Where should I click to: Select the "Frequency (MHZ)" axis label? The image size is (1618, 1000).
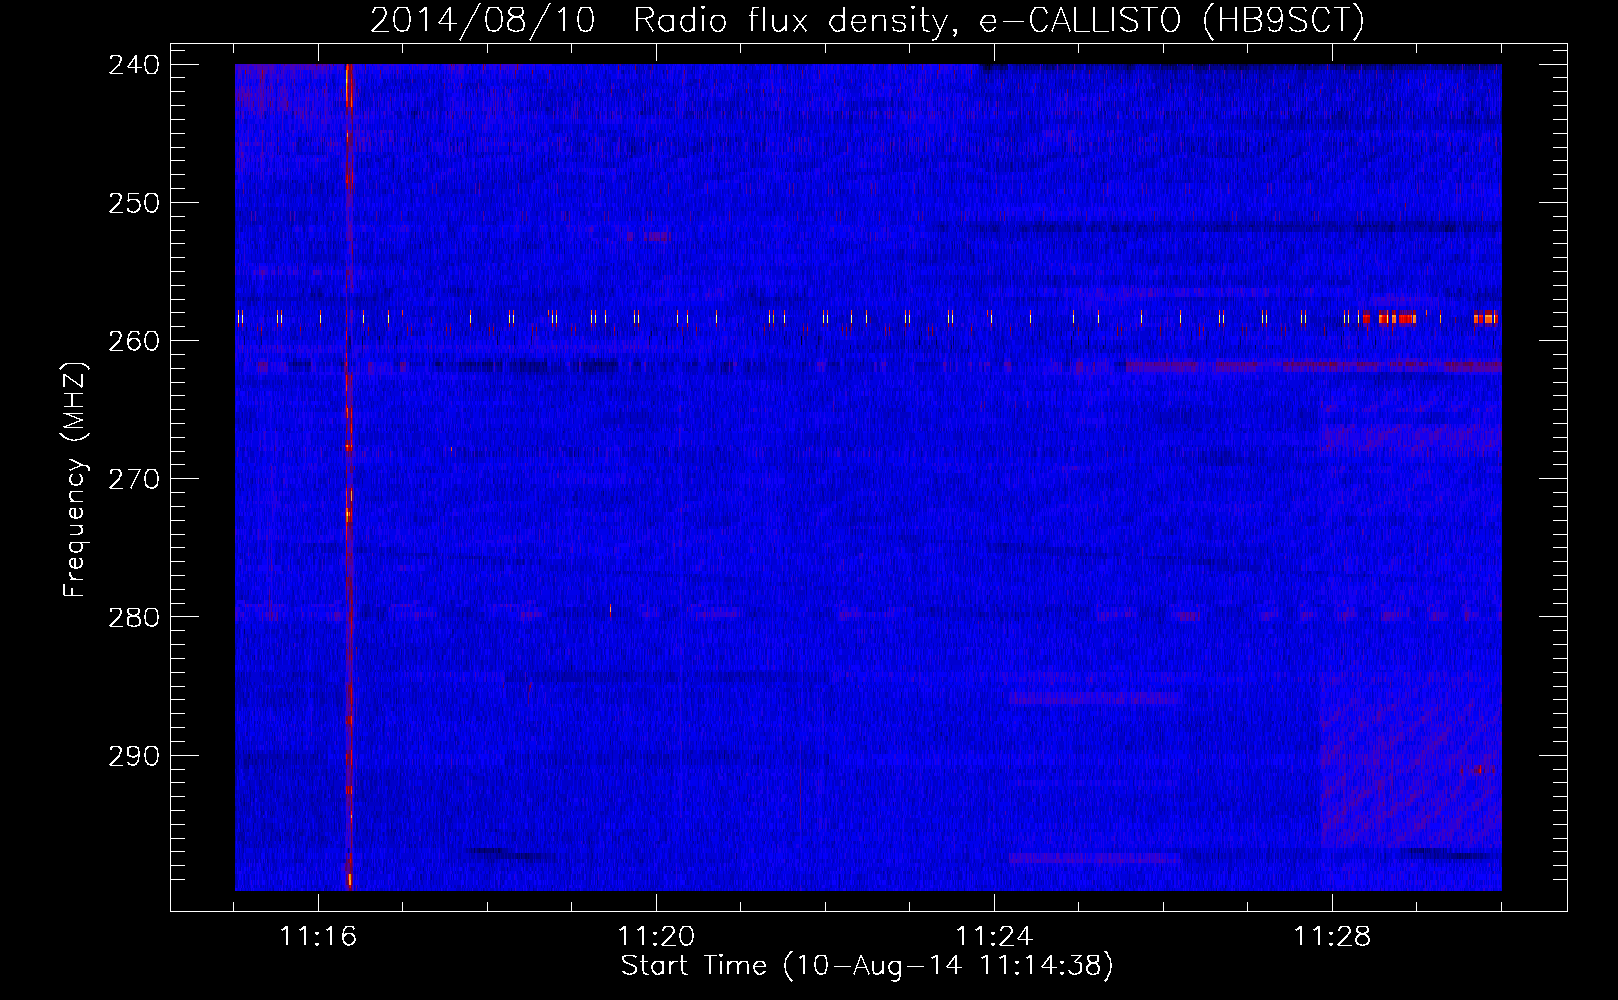pos(75,479)
